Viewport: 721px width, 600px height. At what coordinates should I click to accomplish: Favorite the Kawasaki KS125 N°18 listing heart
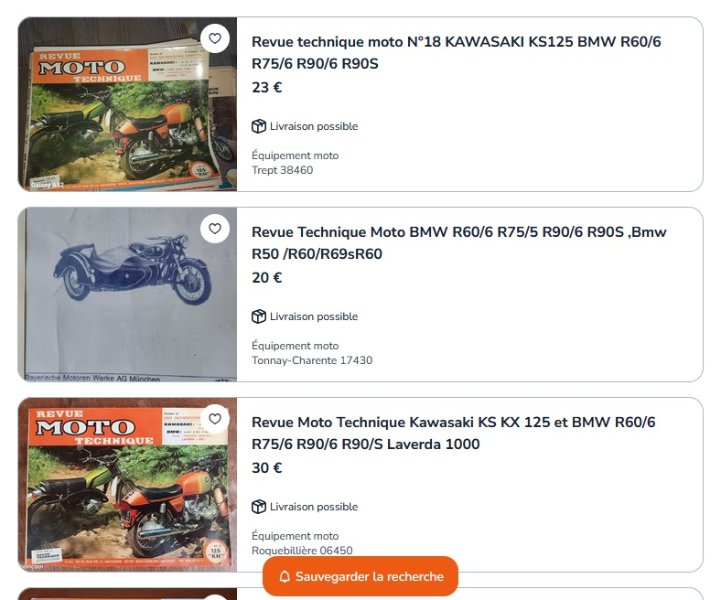(215, 39)
